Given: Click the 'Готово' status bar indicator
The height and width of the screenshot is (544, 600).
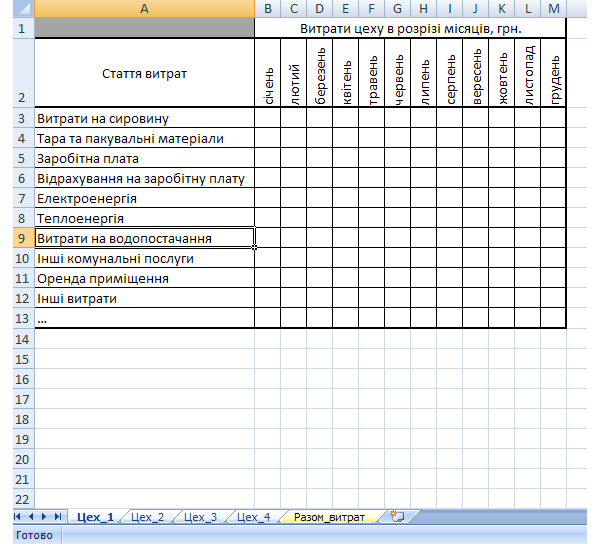Looking at the screenshot, I should click(34, 535).
